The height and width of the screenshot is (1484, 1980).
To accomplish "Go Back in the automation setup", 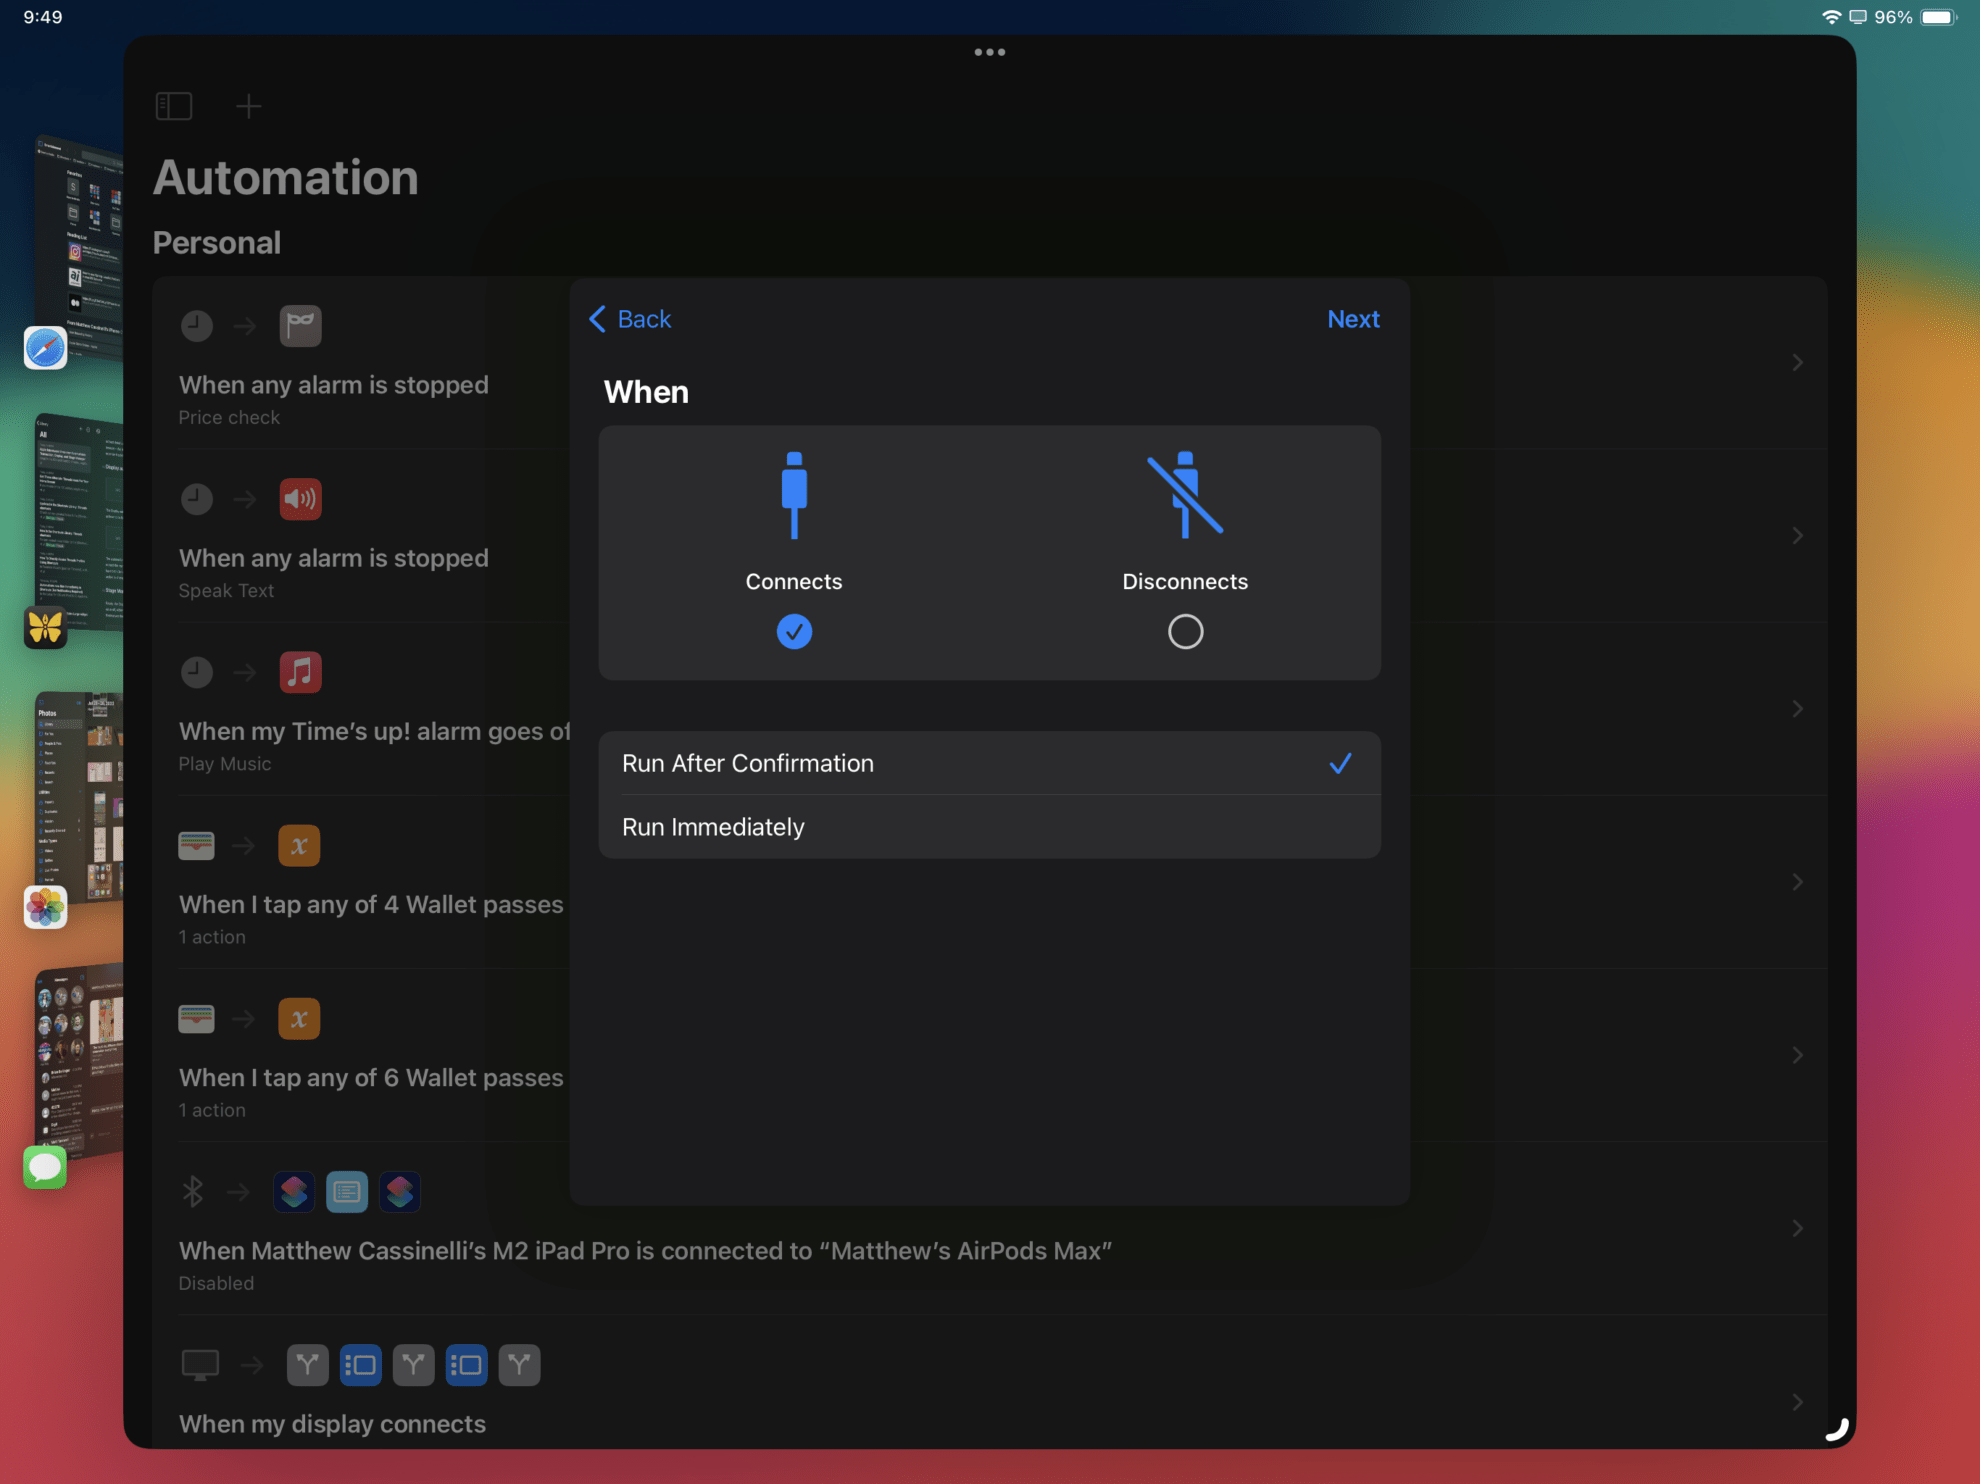I will pyautogui.click(x=629, y=318).
